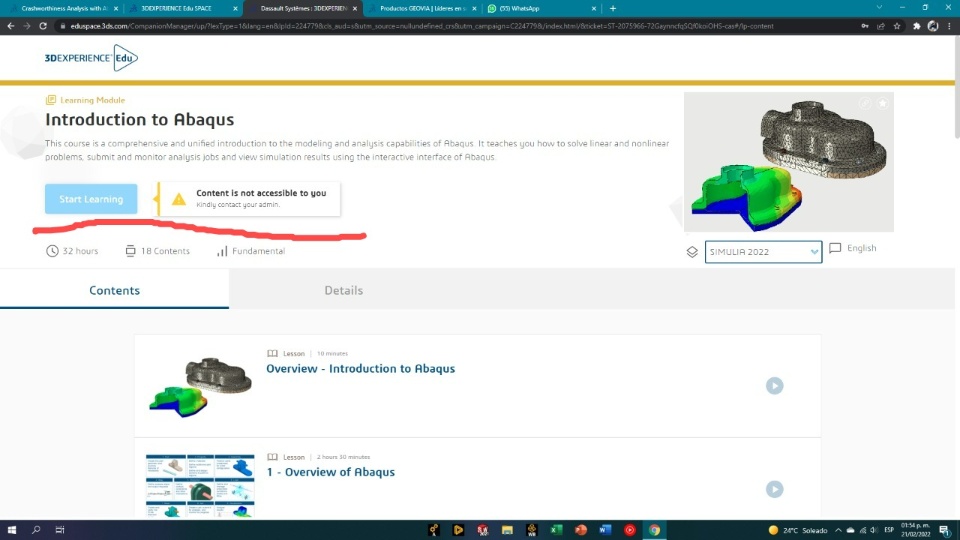Close the WhatsApp browser tab
The image size is (960, 540).
pos(593,9)
